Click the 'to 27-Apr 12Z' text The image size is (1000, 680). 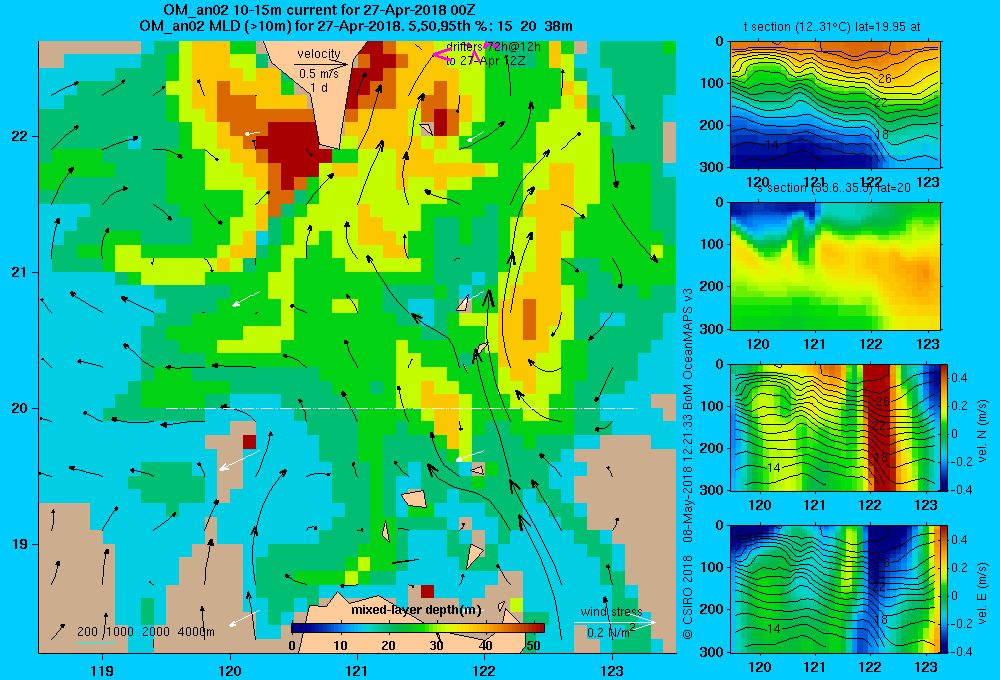[485, 61]
